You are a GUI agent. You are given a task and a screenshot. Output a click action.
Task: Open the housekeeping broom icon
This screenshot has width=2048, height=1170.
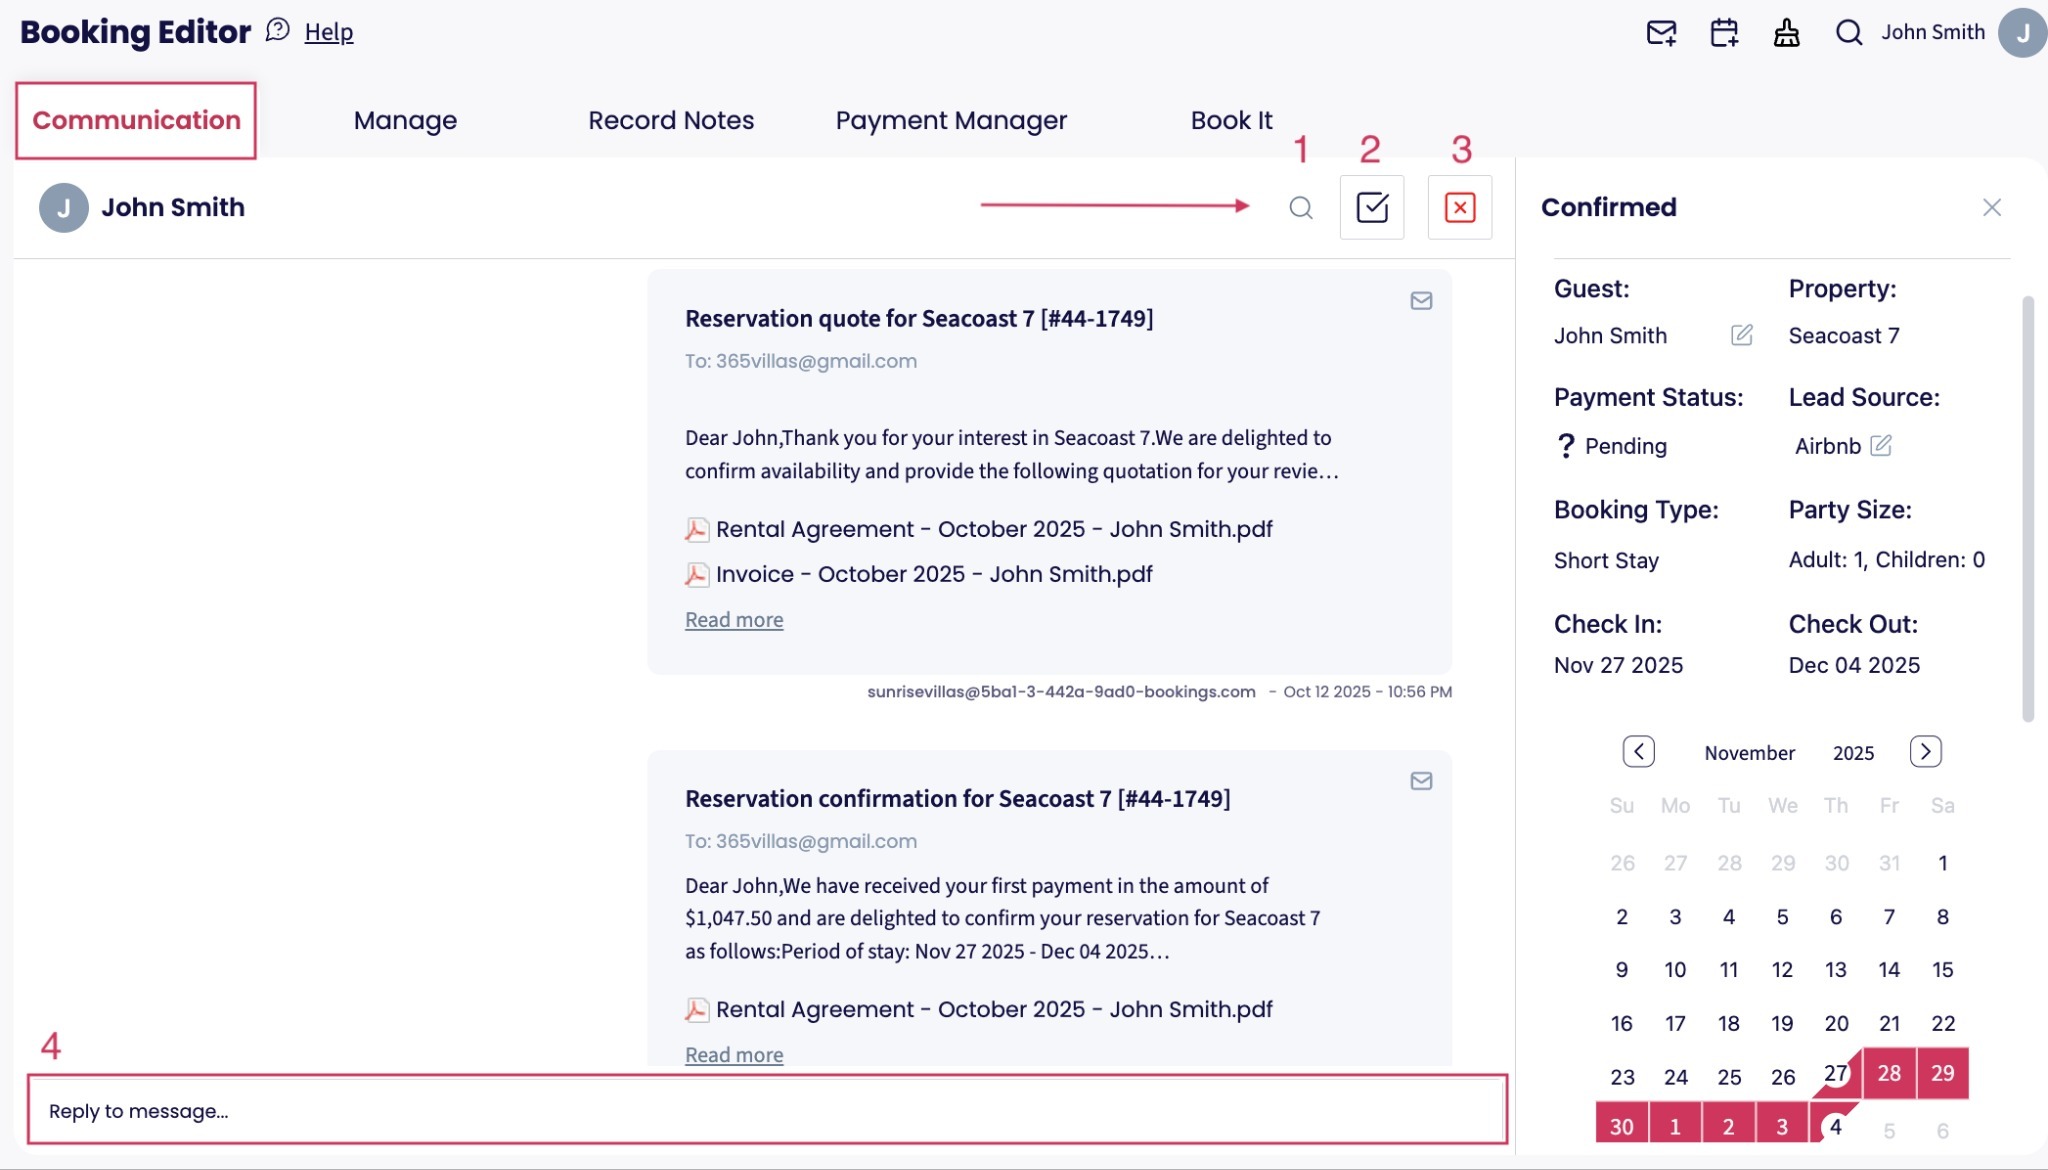1787,33
